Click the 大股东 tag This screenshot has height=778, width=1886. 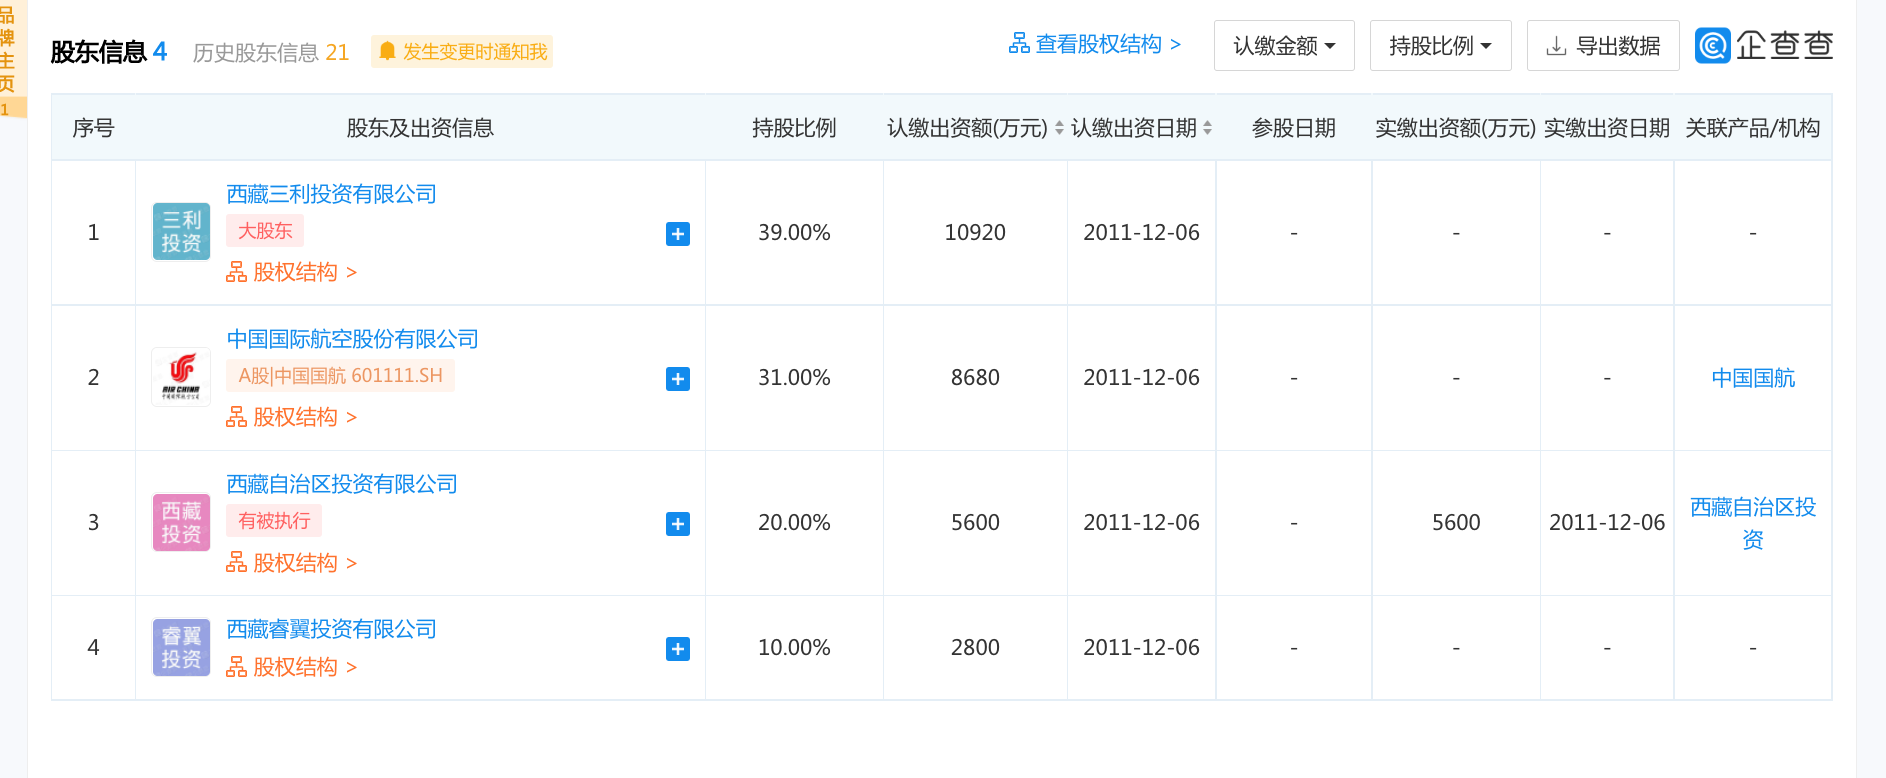click(x=265, y=231)
